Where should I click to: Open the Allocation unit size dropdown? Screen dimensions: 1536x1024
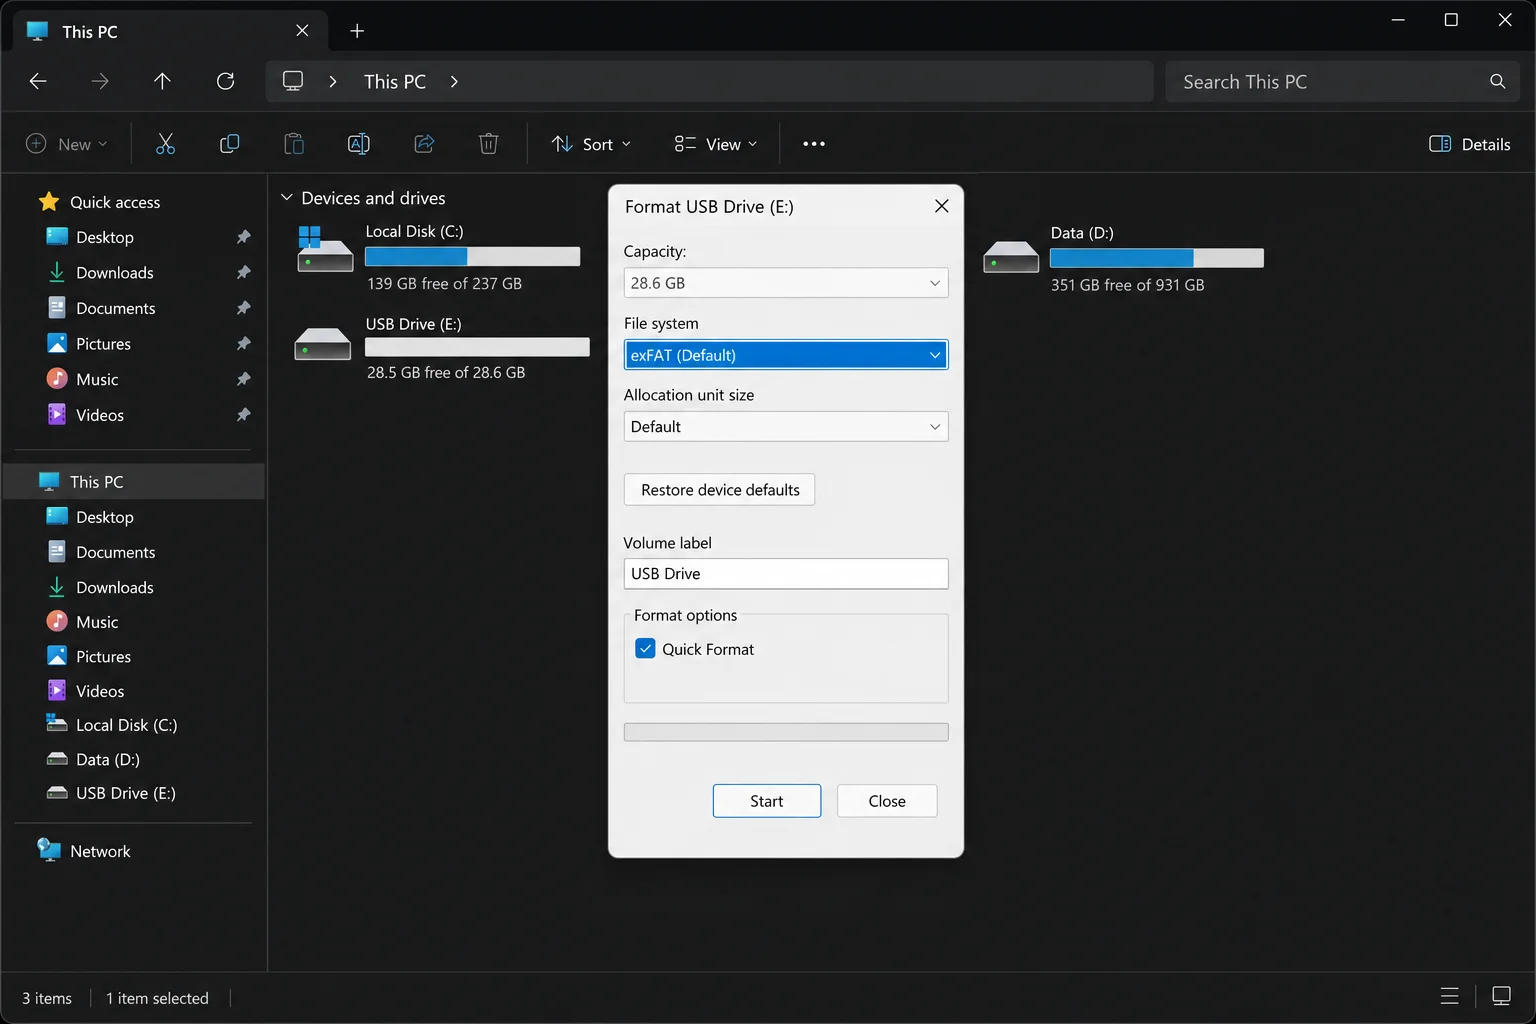pyautogui.click(x=786, y=427)
